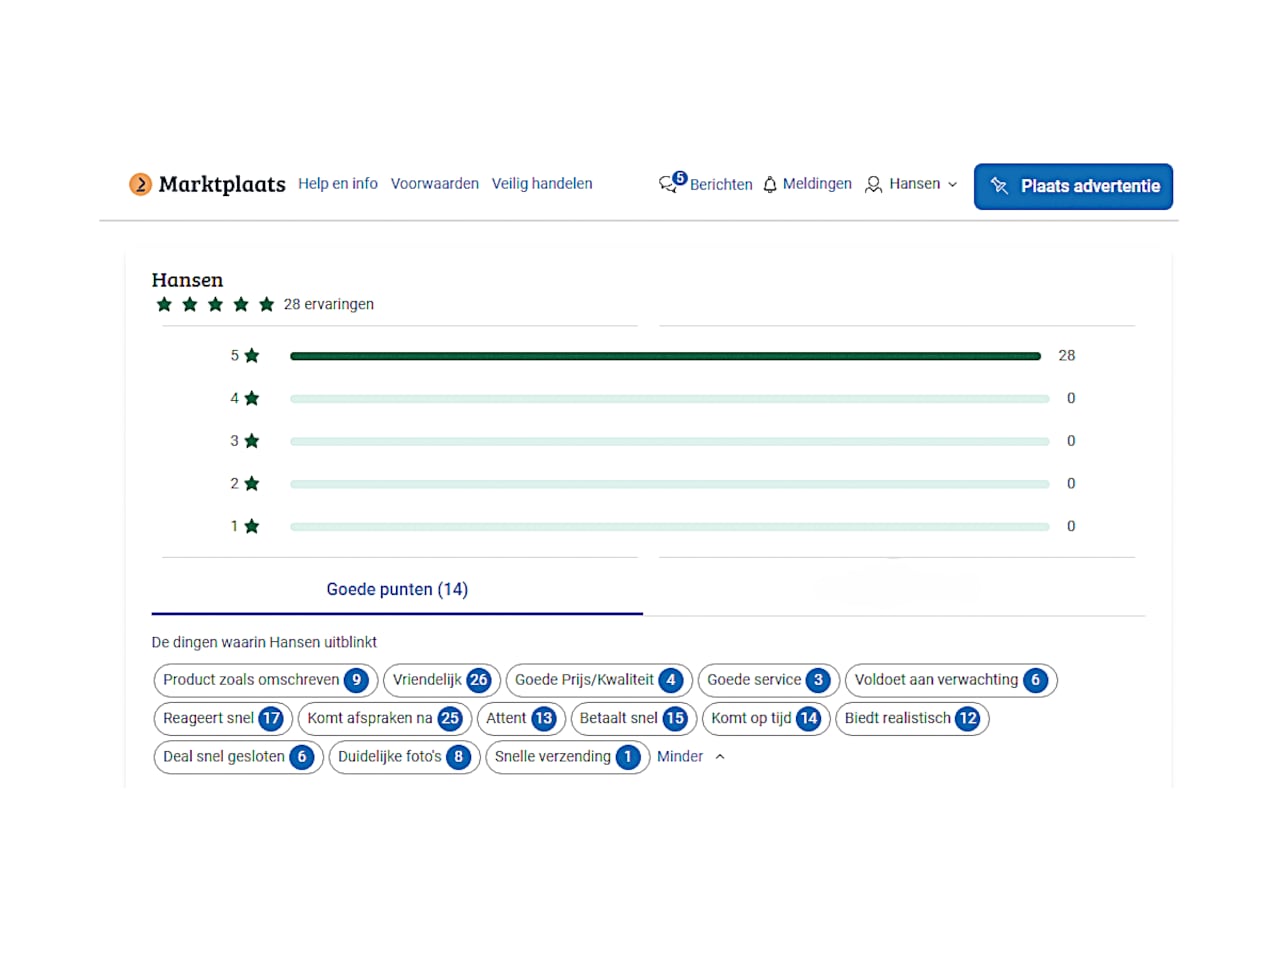Select the Attent tag

click(x=521, y=719)
